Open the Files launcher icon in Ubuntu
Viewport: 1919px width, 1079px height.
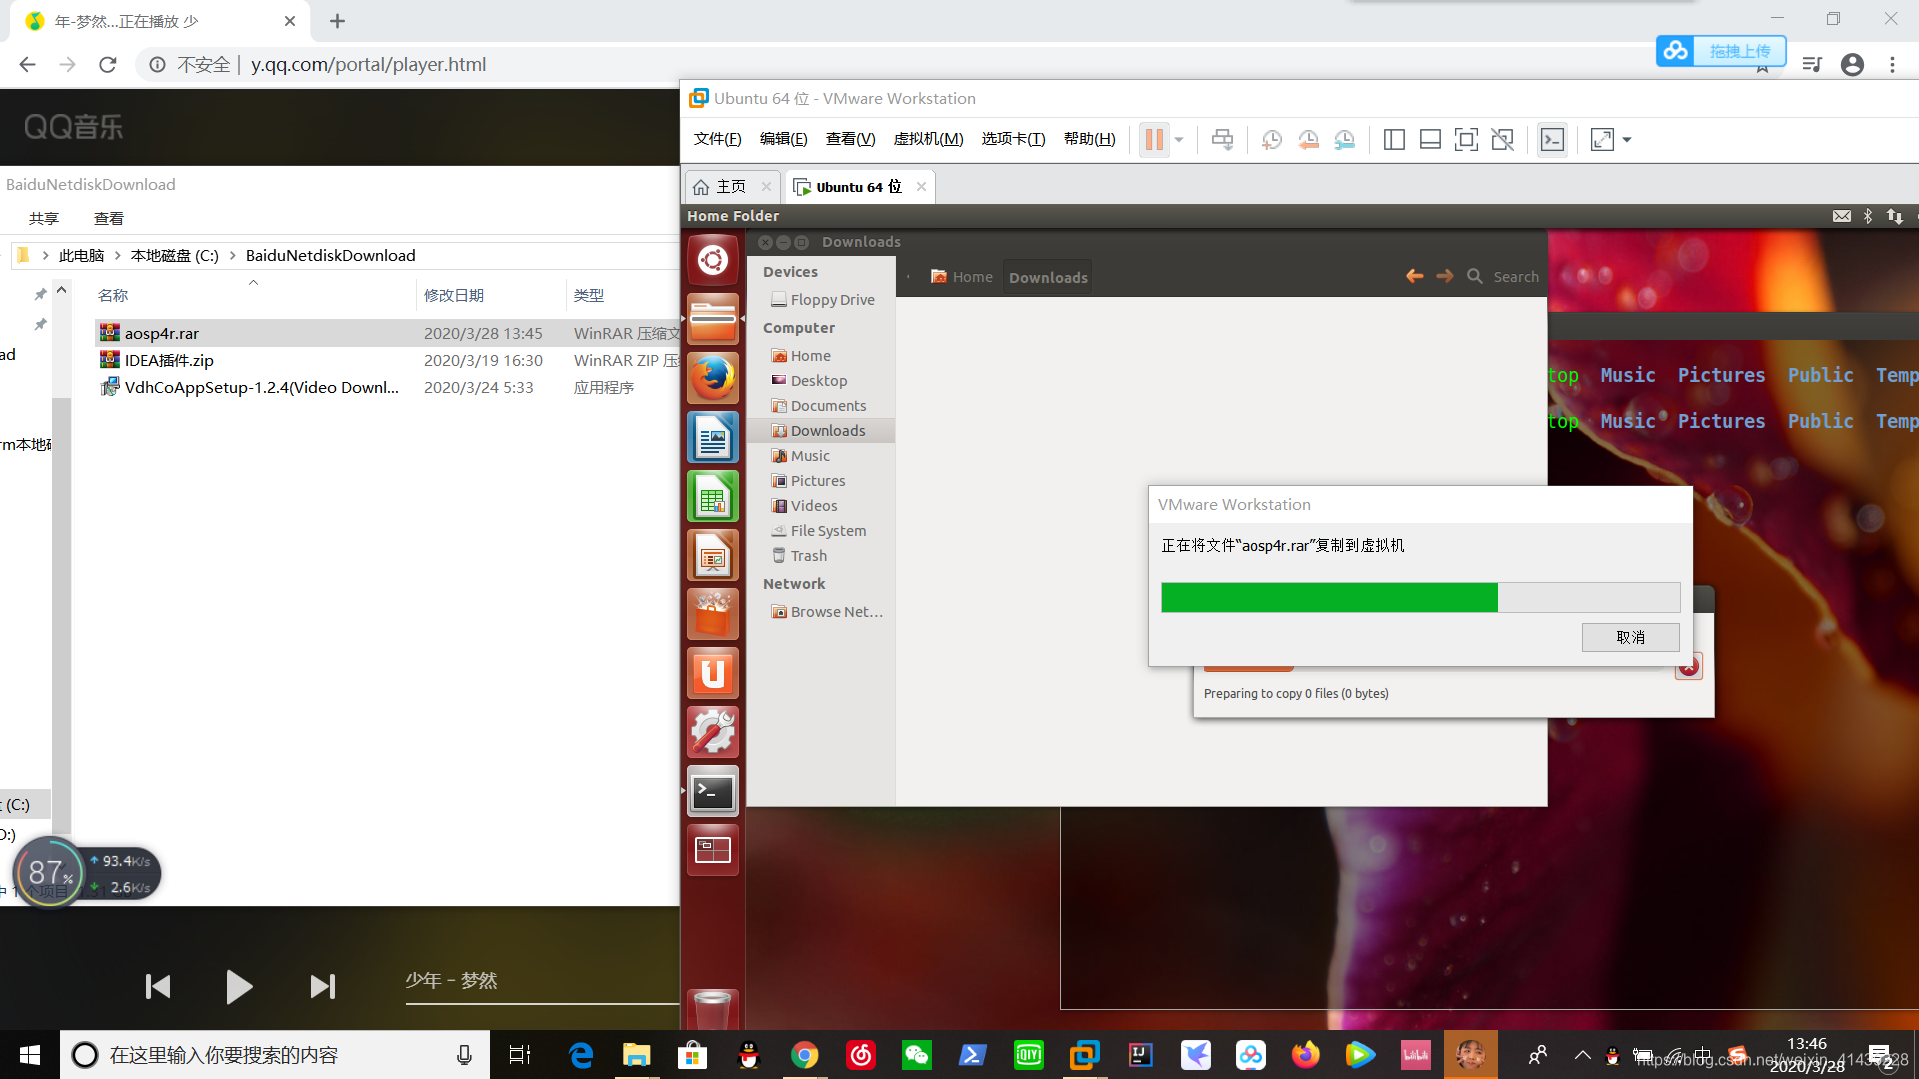pyautogui.click(x=713, y=320)
